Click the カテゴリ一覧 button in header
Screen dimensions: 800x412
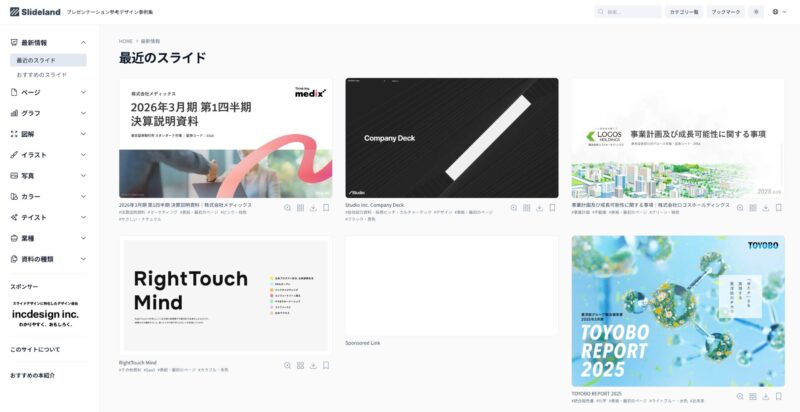click(684, 12)
